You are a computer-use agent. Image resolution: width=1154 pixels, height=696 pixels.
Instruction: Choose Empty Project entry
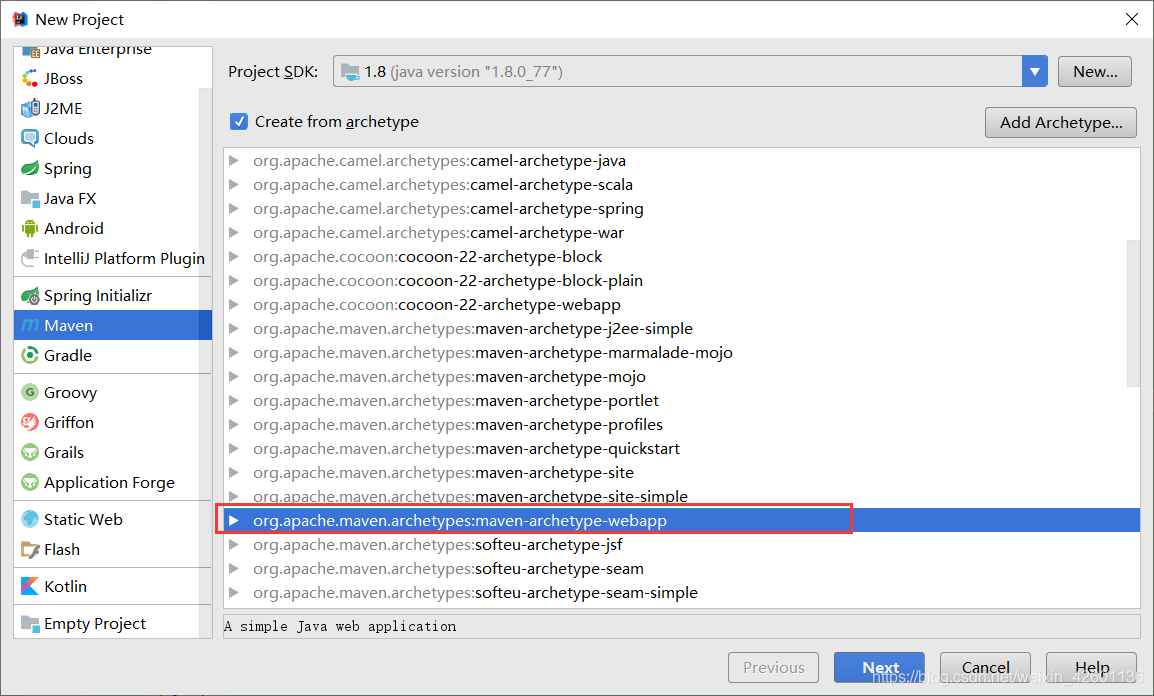pyautogui.click(x=113, y=624)
